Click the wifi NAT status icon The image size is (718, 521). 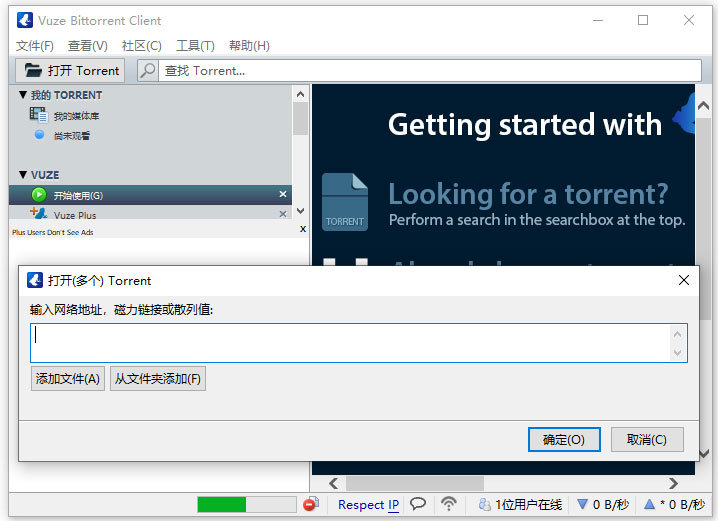(449, 504)
